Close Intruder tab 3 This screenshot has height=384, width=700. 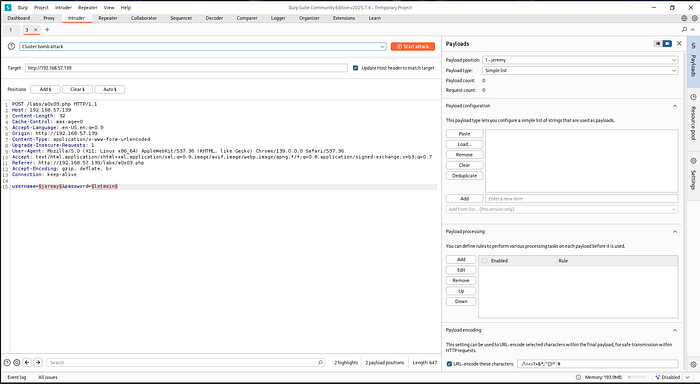(36, 29)
